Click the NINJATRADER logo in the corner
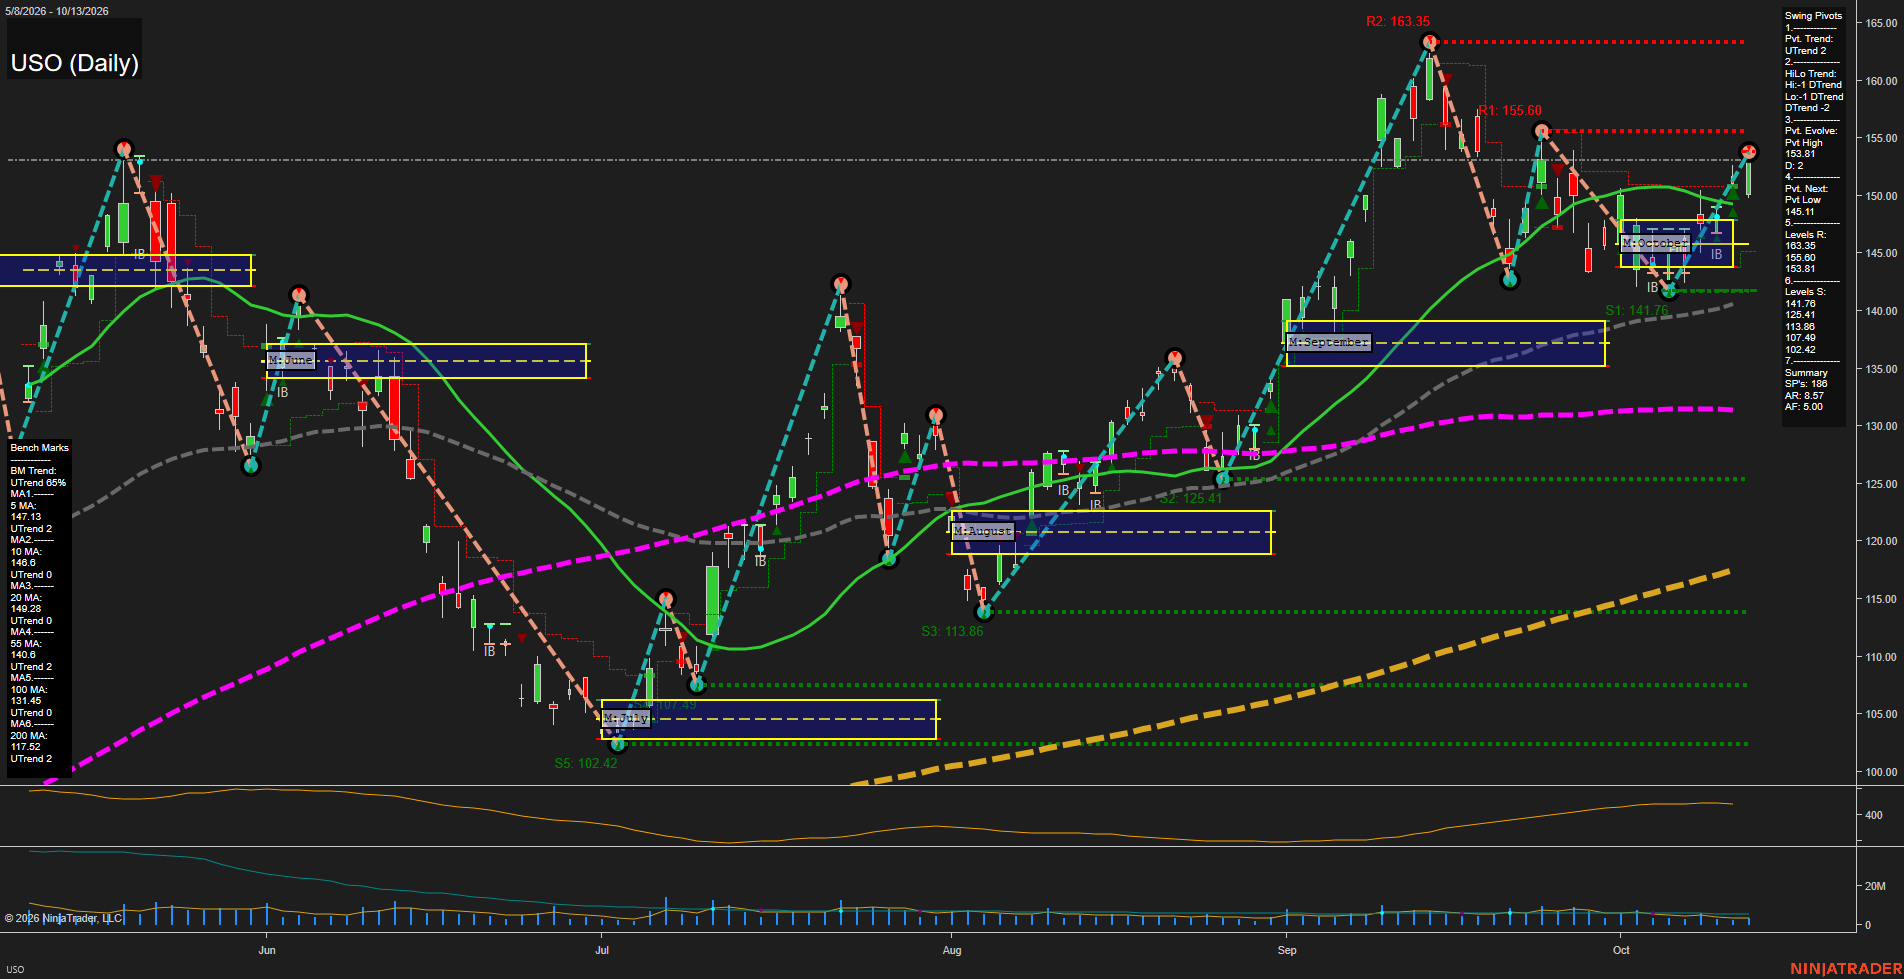Image resolution: width=1904 pixels, height=979 pixels. point(1846,969)
